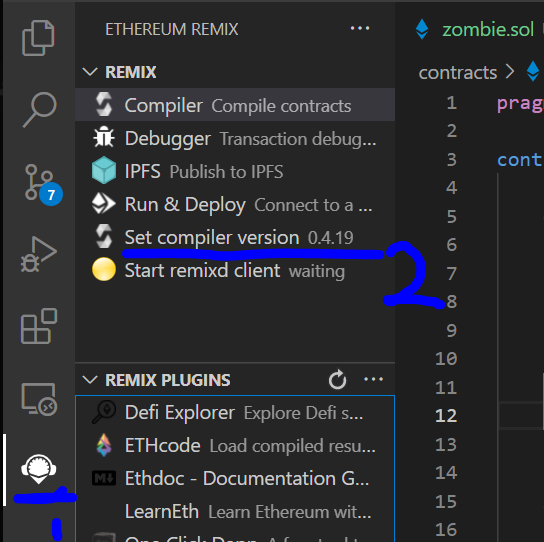This screenshot has height=542, width=544.
Task: Switch to the zombie.sol editor tab
Action: 487,29
